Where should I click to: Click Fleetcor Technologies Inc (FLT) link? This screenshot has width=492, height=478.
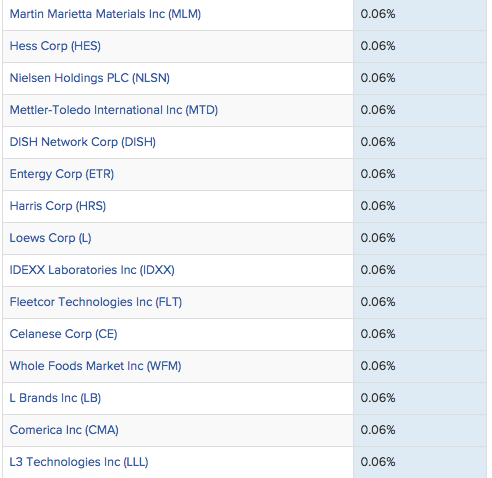[x=96, y=302]
